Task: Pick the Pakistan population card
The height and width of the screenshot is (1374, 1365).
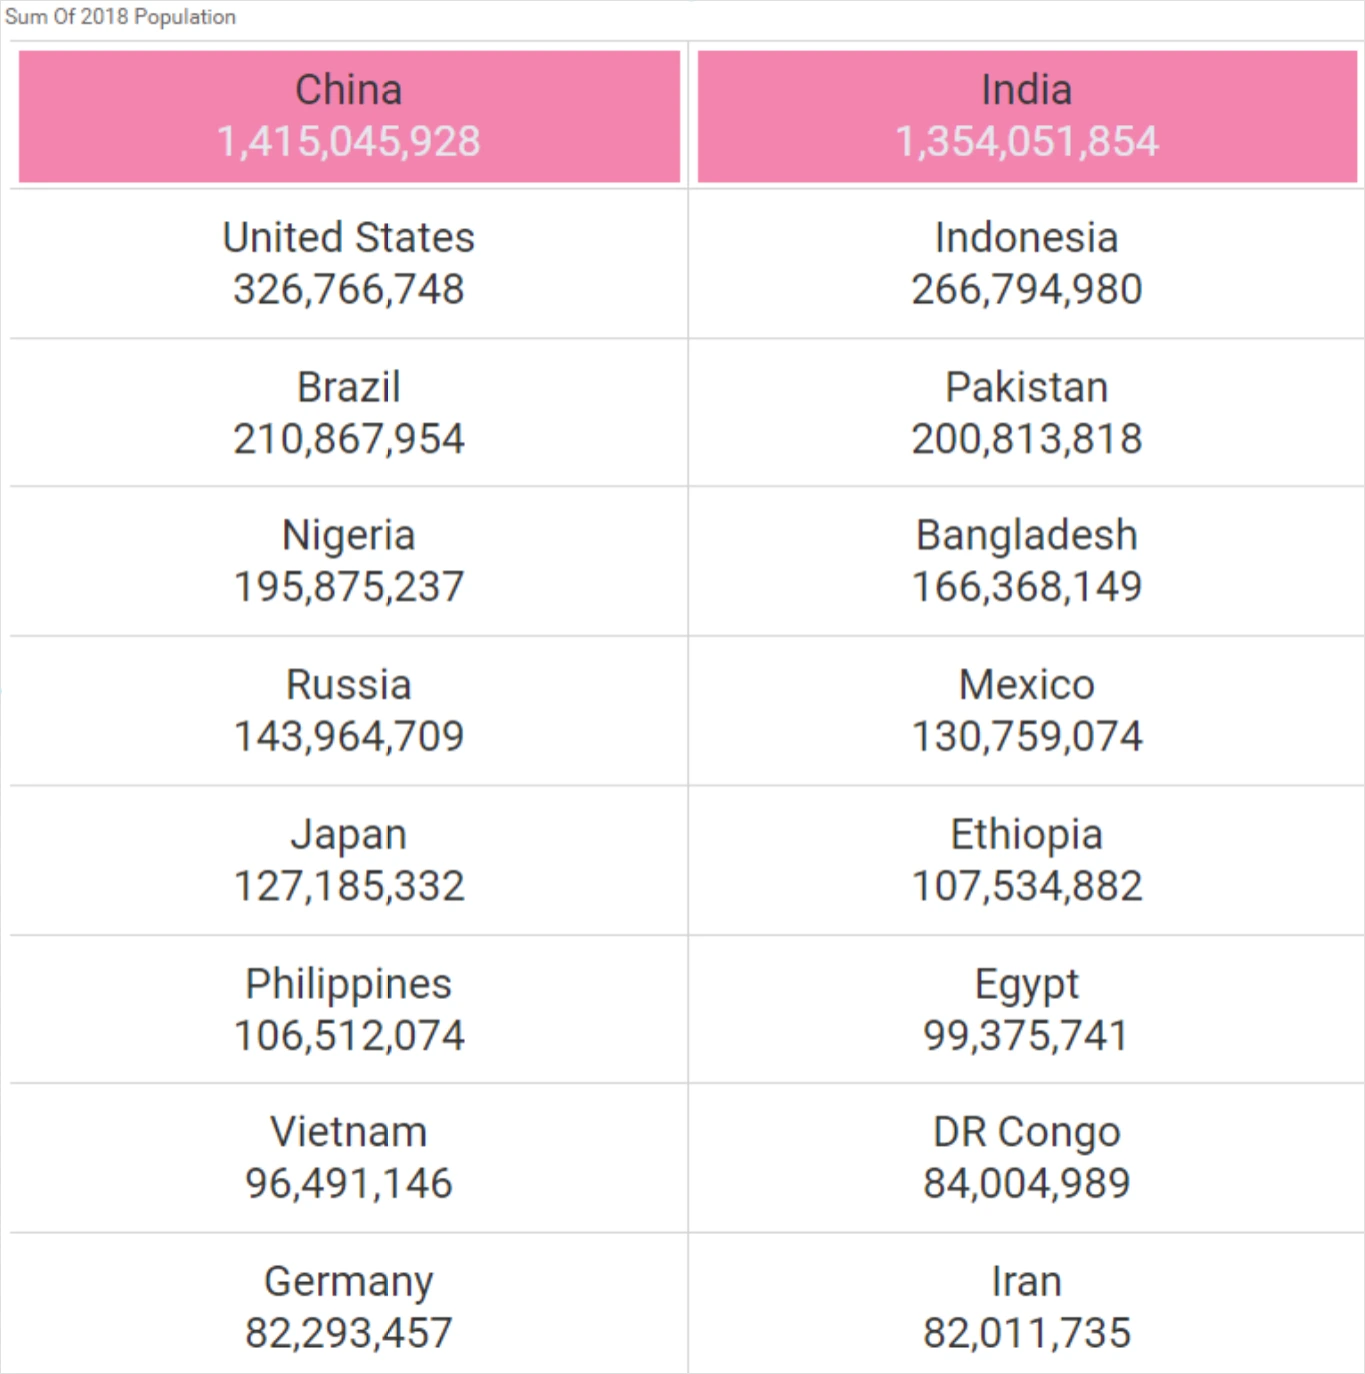Action: 1026,412
